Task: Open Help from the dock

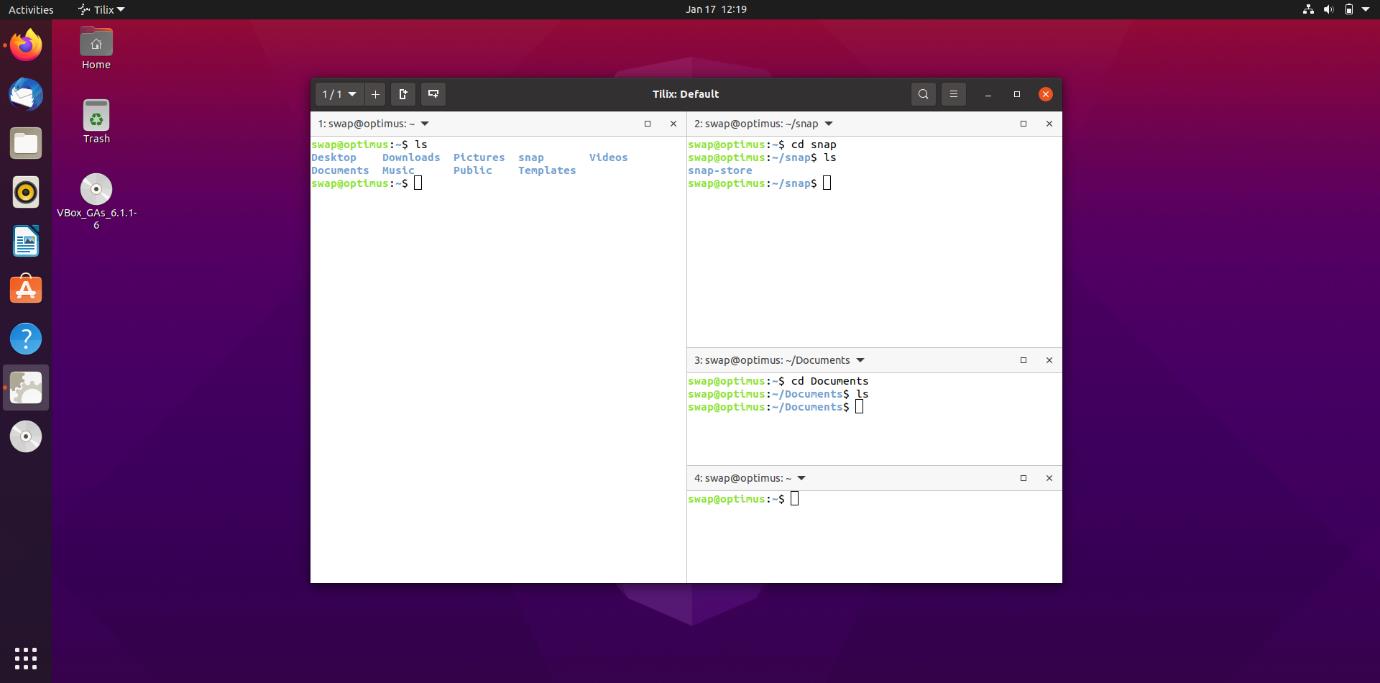Action: click(x=26, y=339)
